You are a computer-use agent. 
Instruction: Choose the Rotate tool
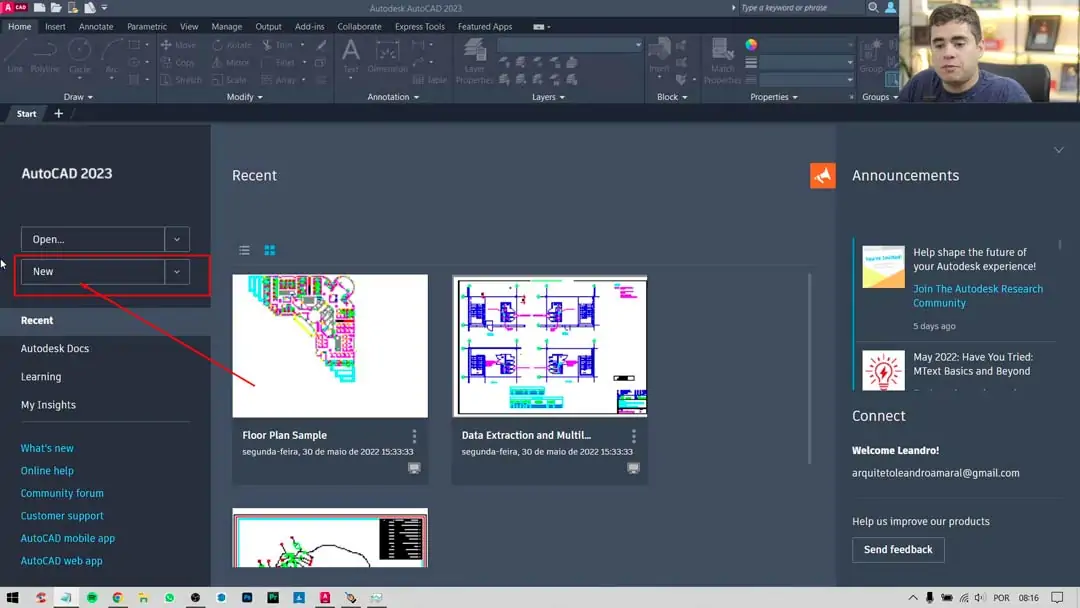click(232, 45)
